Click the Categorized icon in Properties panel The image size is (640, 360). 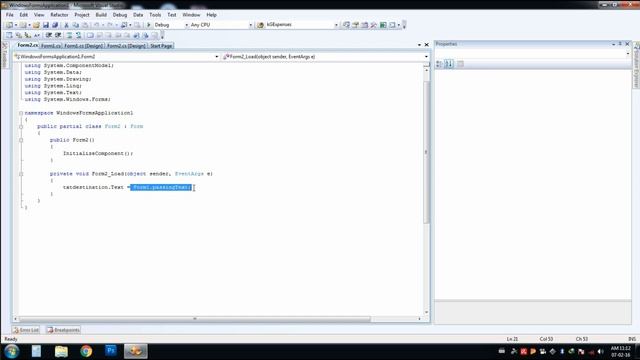(439, 64)
